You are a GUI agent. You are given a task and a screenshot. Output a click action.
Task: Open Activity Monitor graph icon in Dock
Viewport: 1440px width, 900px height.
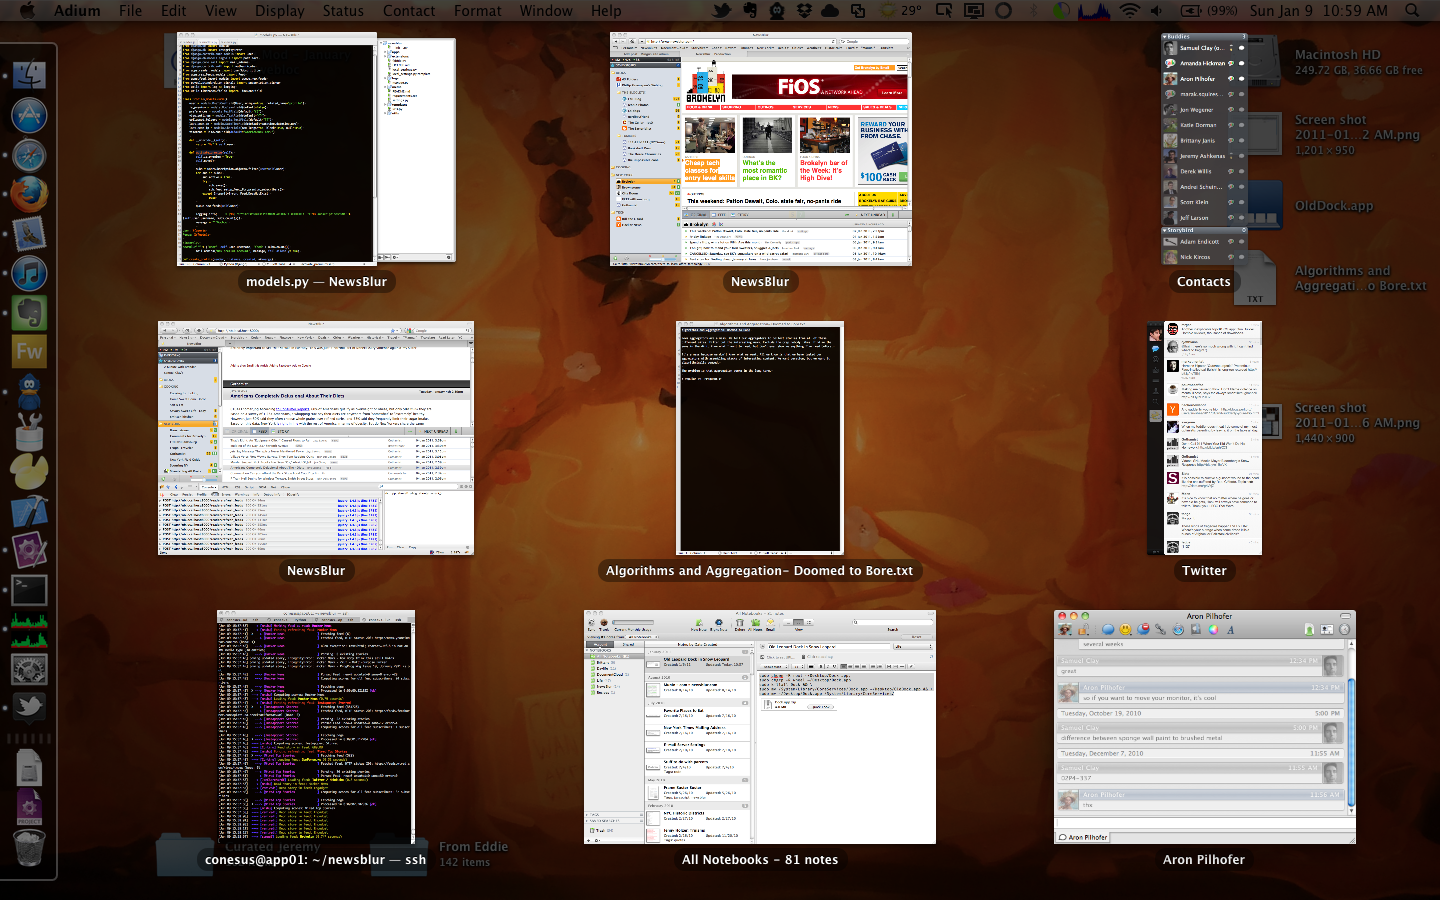click(x=29, y=629)
